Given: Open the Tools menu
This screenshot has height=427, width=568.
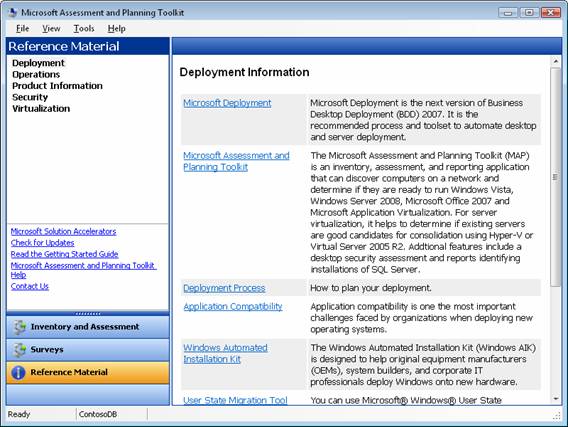Looking at the screenshot, I should tap(84, 29).
